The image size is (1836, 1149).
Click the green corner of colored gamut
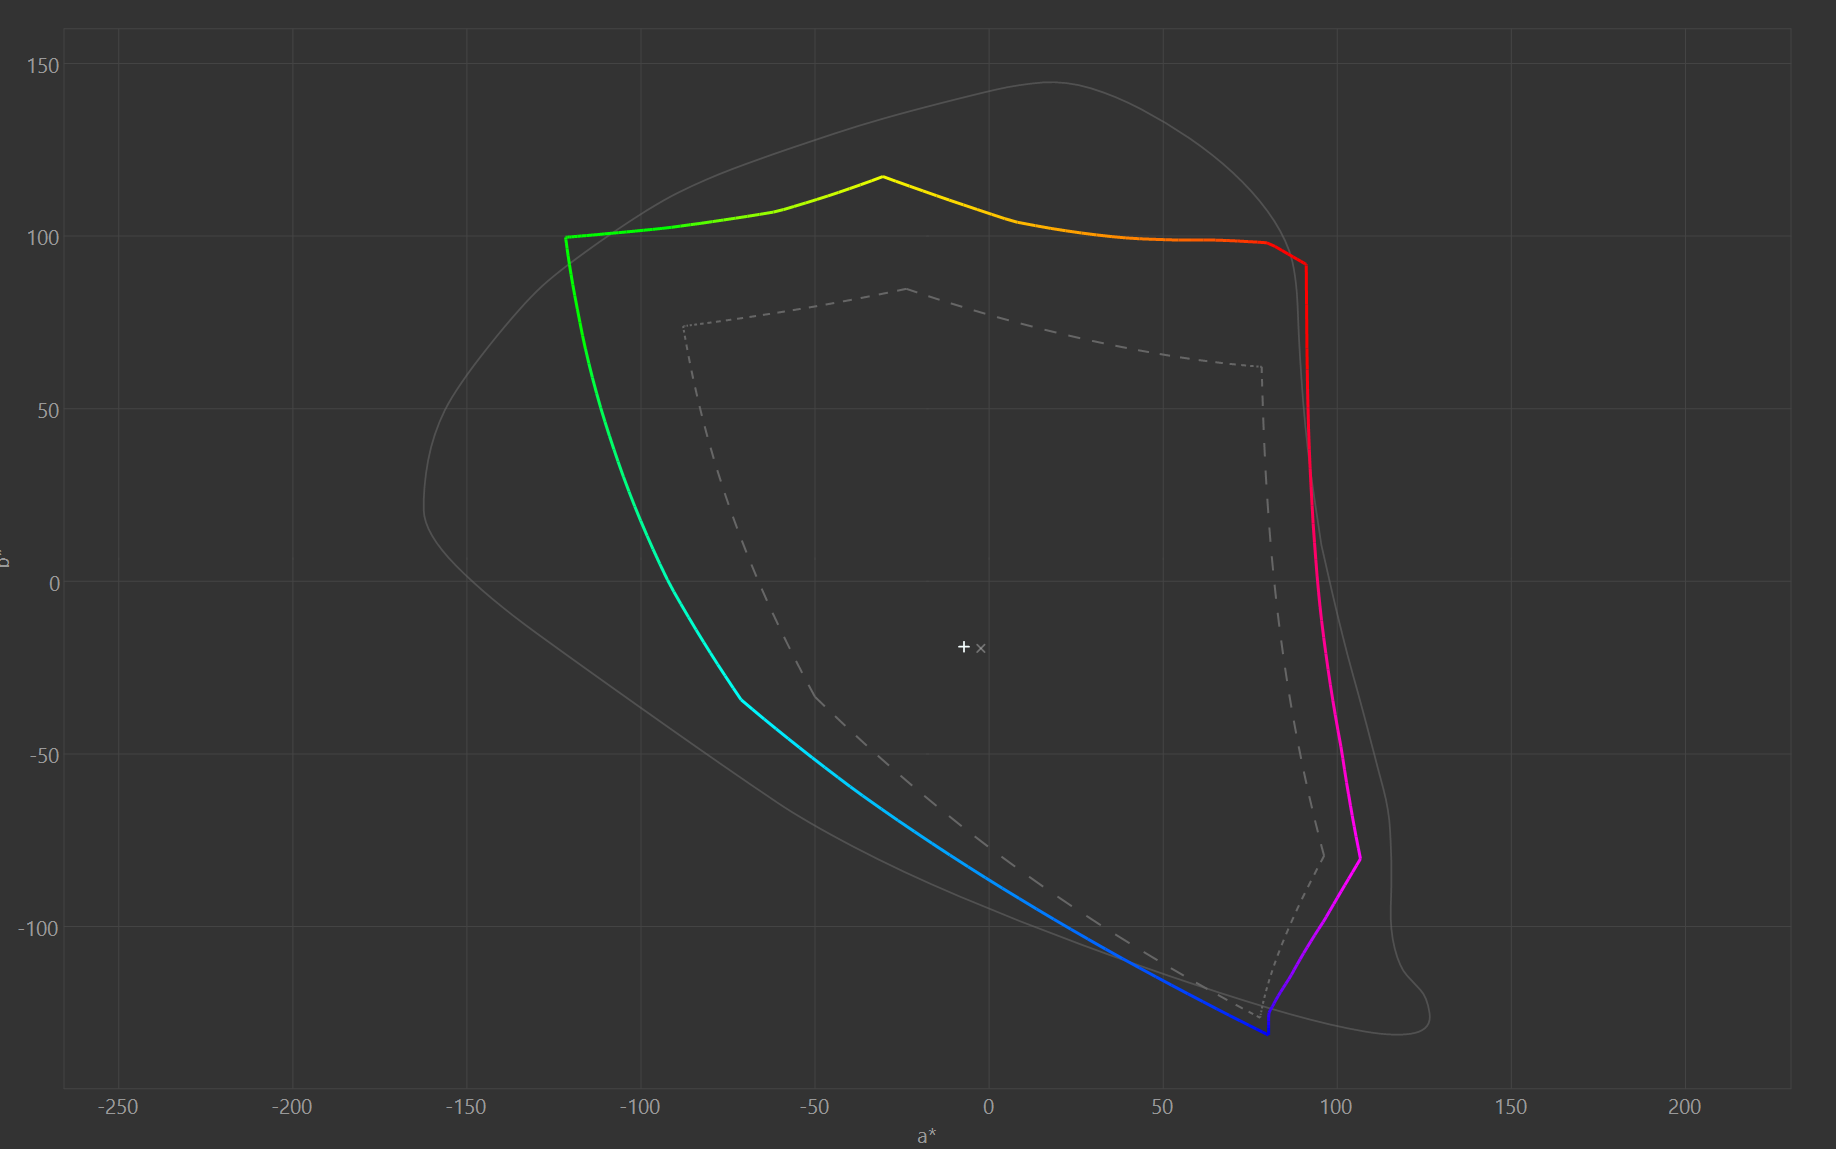[566, 237]
